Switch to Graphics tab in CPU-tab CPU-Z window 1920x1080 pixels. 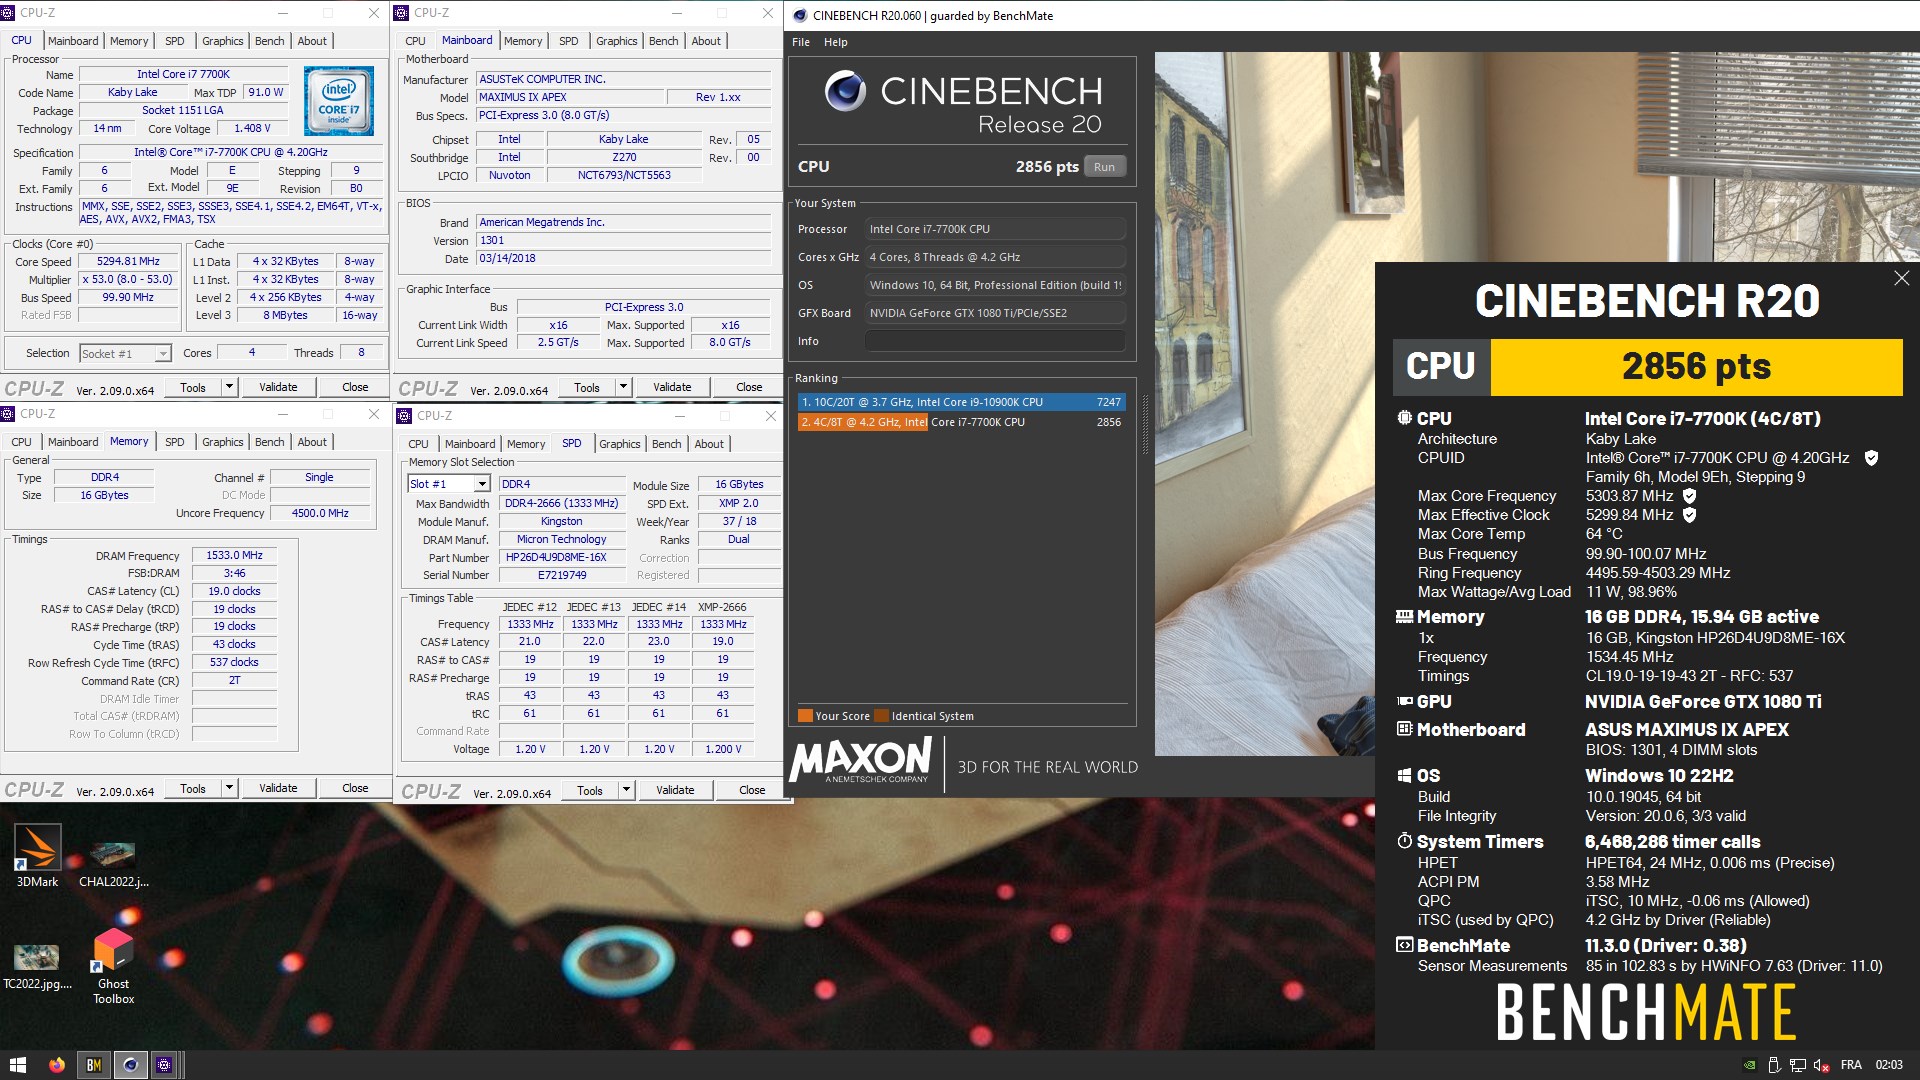click(x=222, y=41)
